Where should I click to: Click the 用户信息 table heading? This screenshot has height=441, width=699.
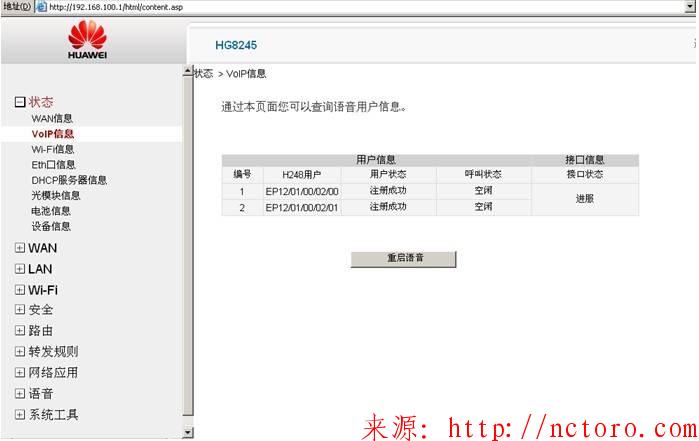376,160
